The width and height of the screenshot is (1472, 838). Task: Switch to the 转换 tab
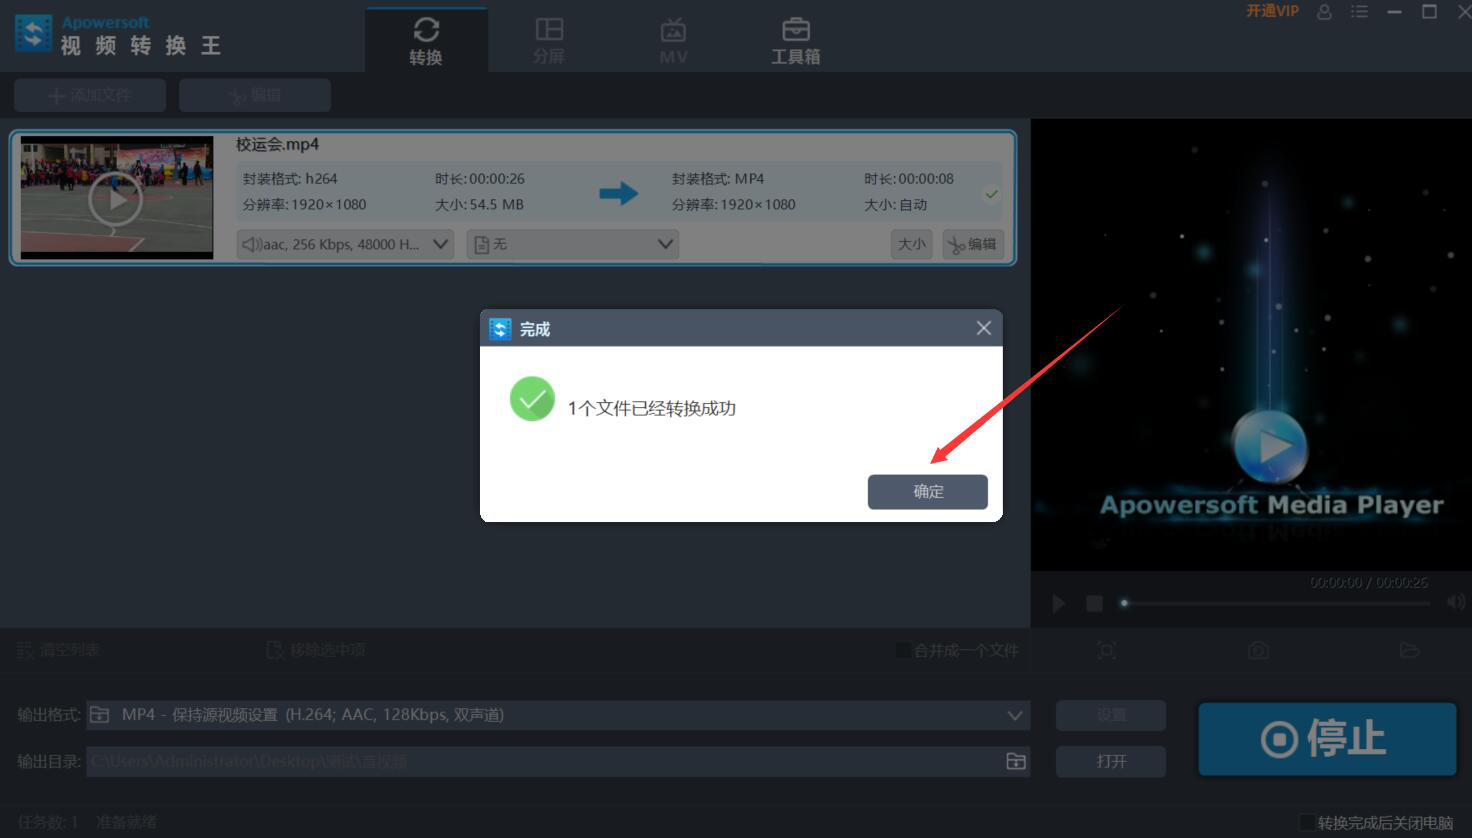click(426, 42)
